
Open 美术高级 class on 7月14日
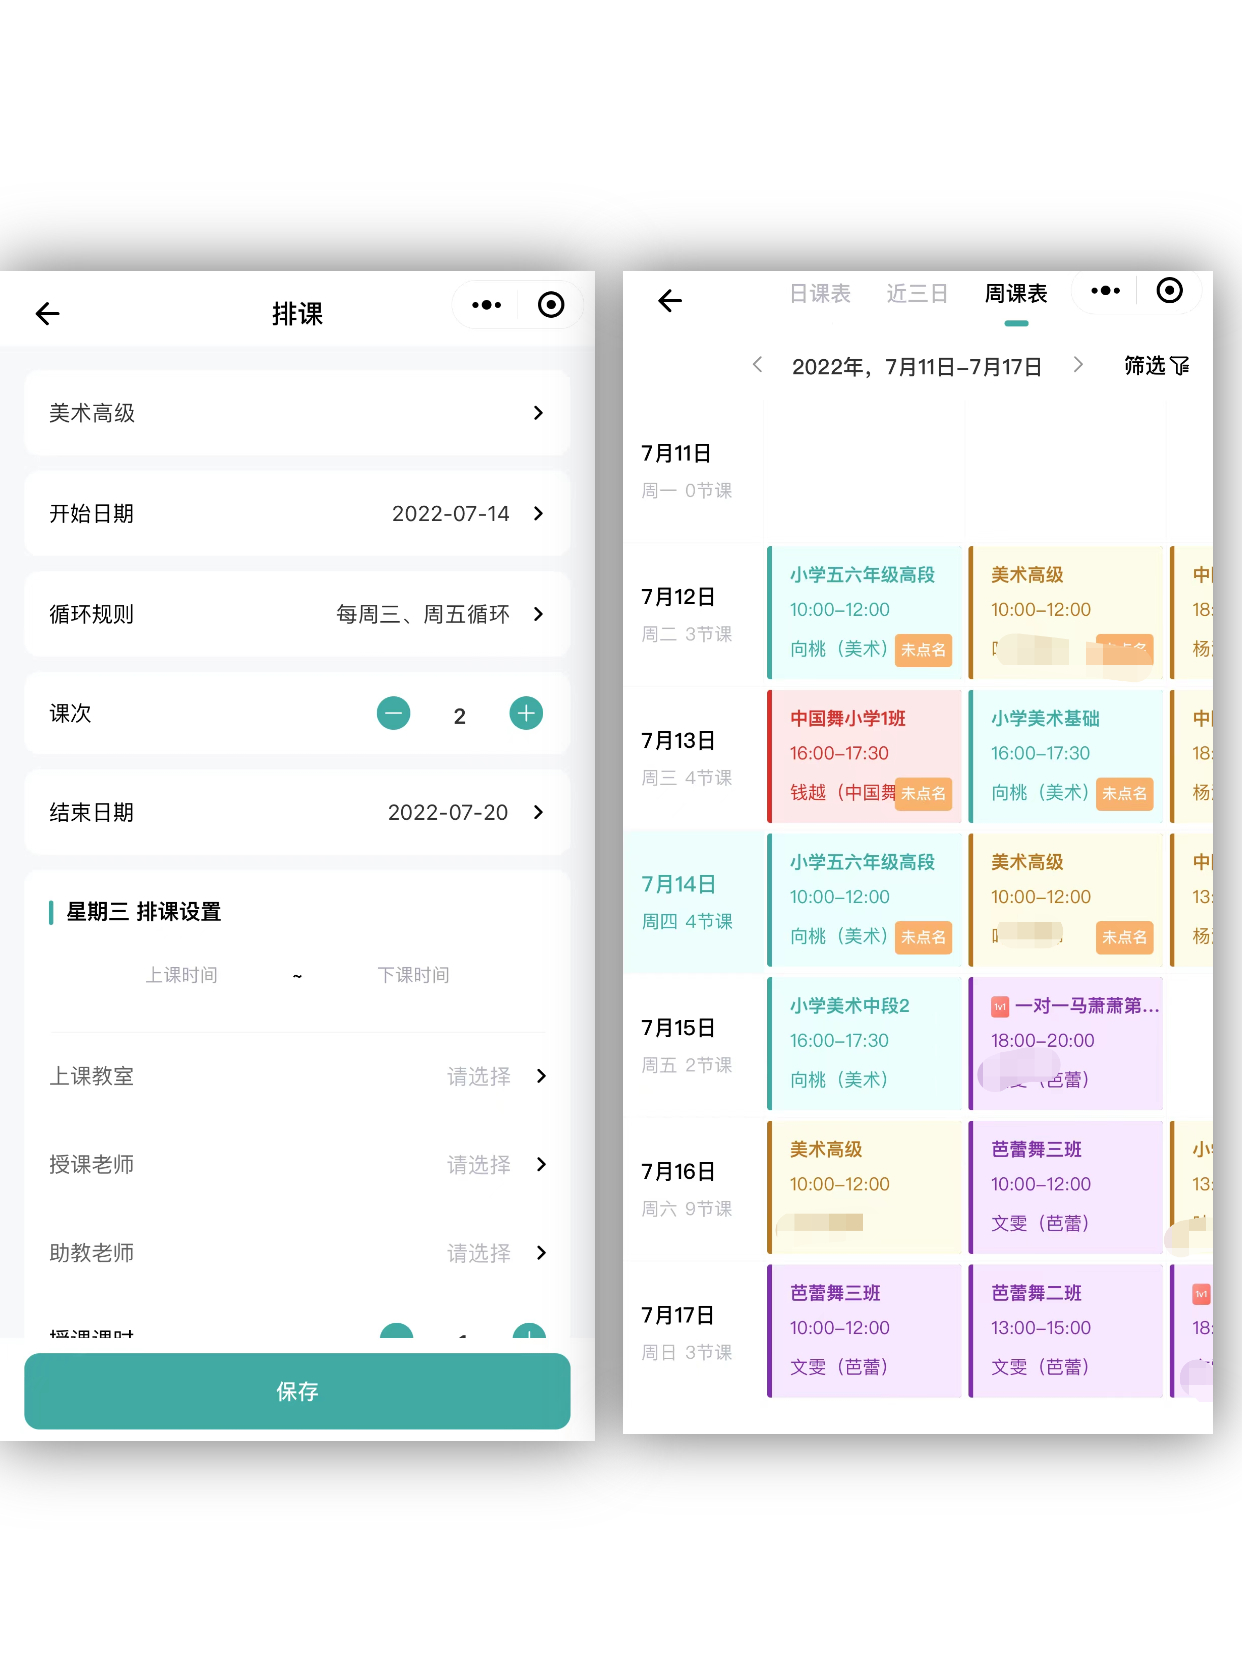click(x=1065, y=900)
